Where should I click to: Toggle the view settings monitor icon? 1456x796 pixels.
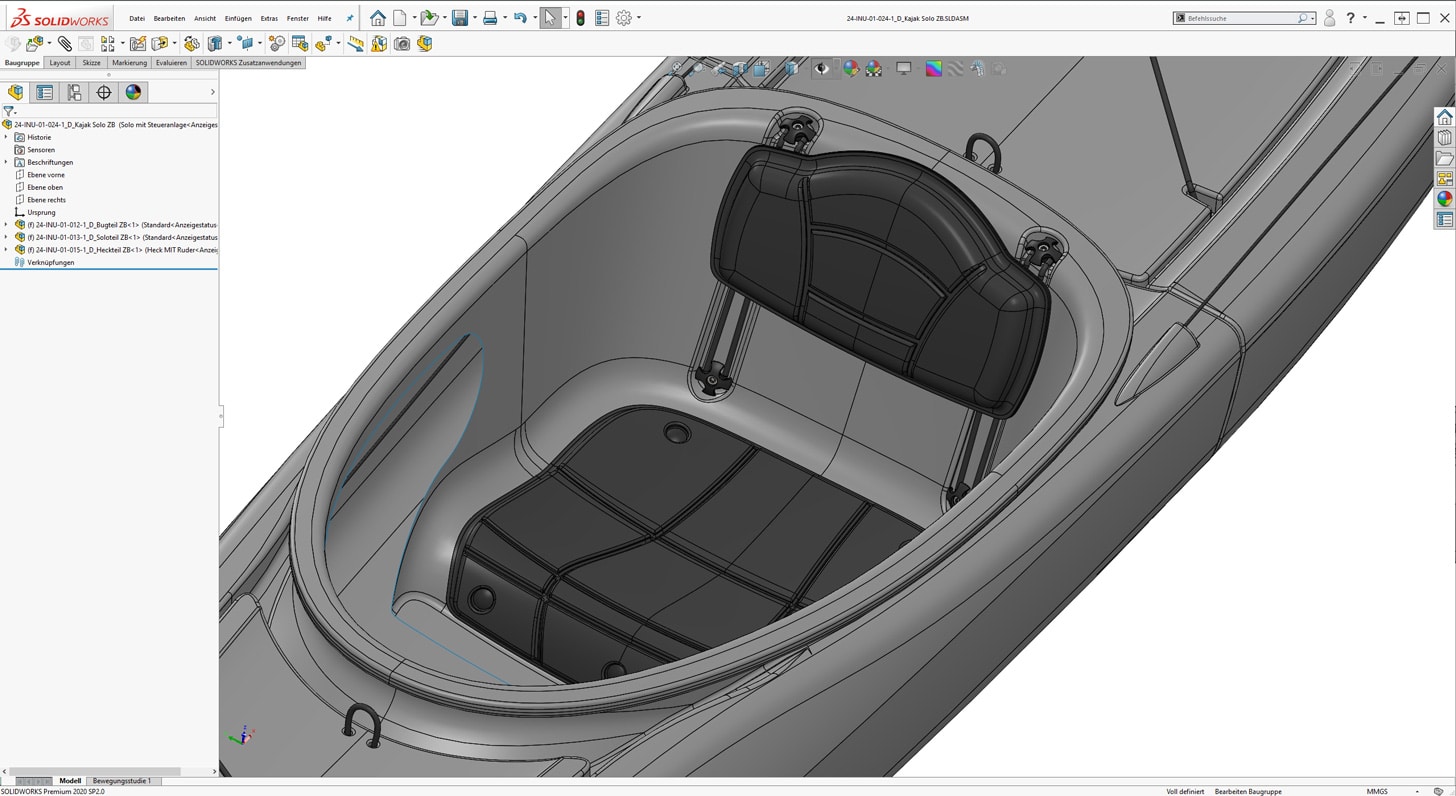click(x=903, y=69)
